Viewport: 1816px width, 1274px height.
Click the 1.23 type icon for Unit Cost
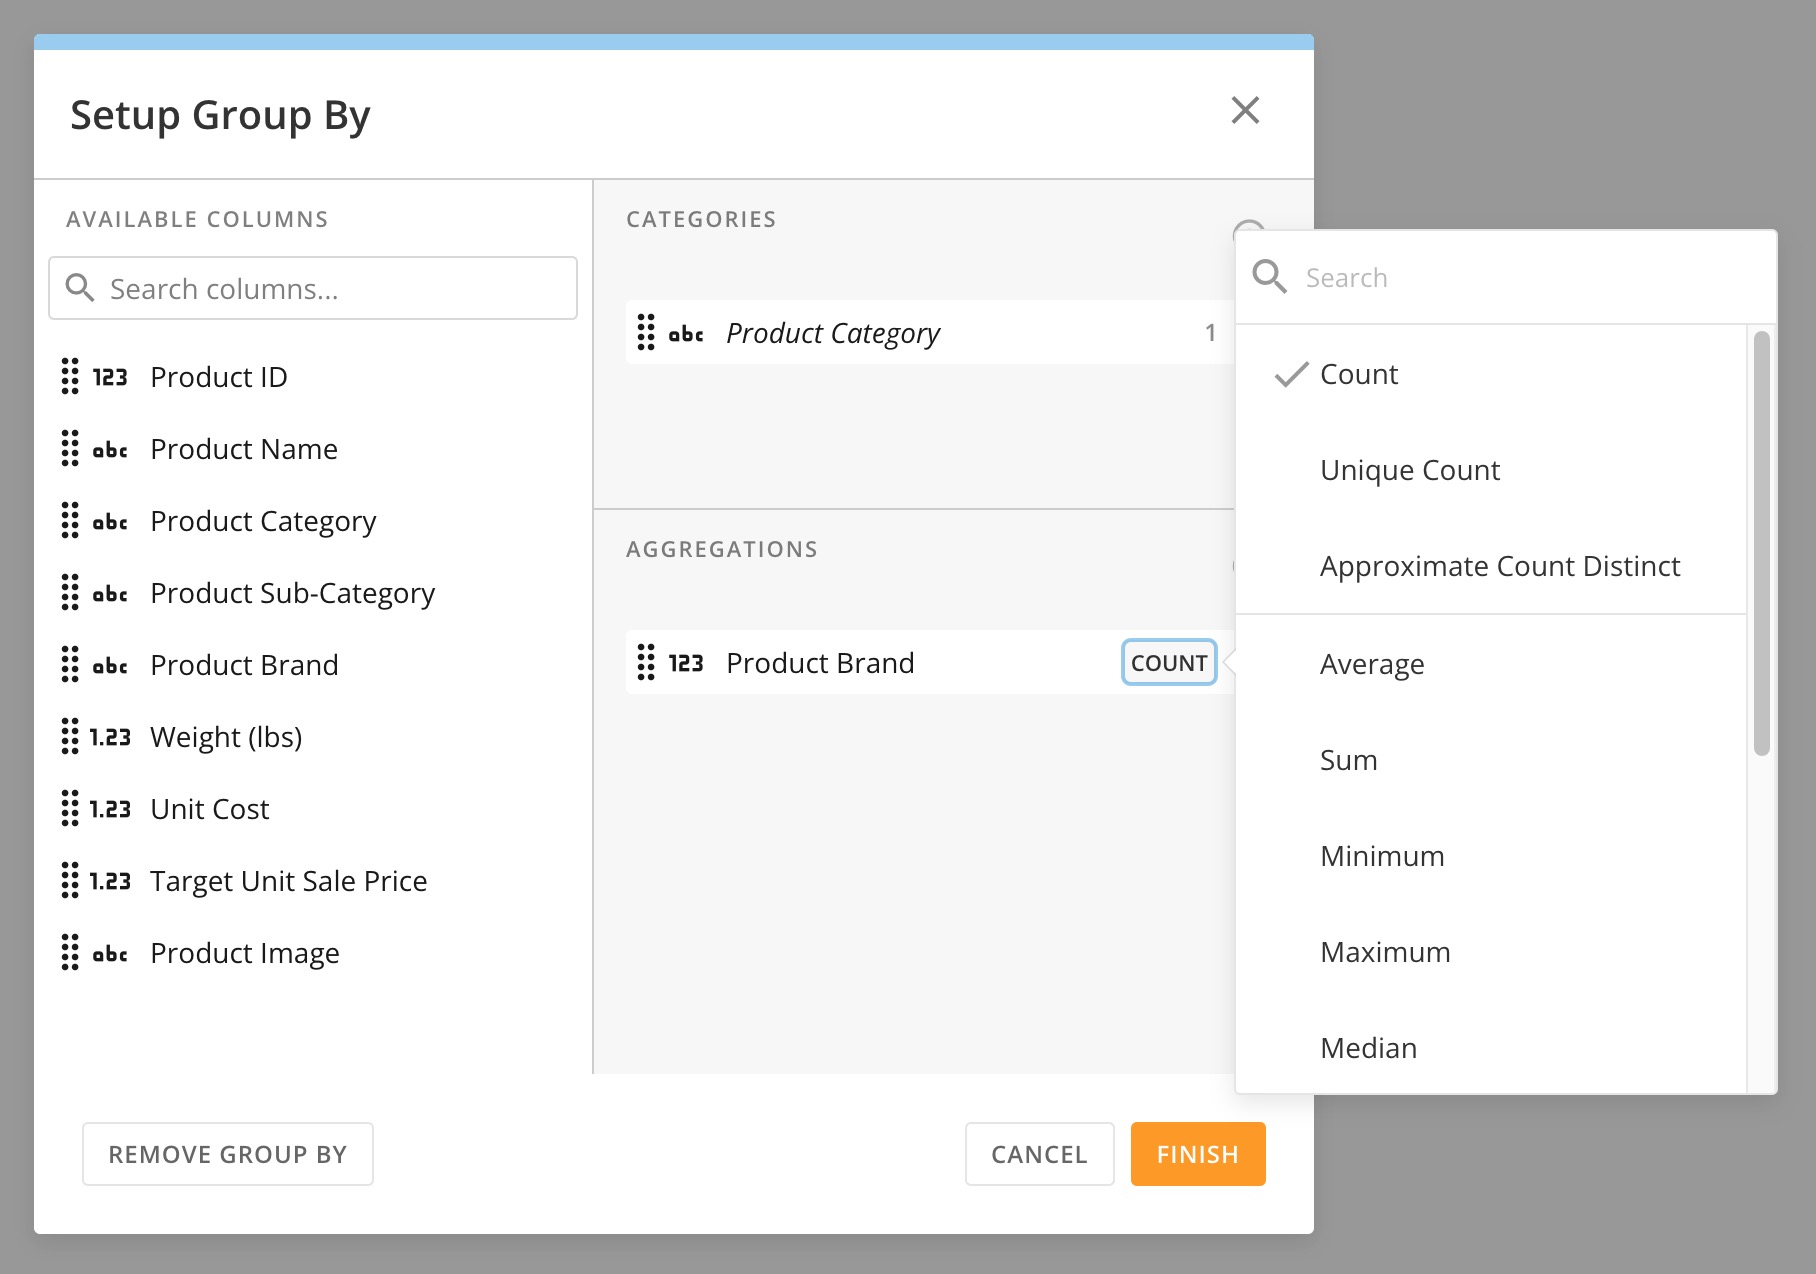tap(110, 809)
